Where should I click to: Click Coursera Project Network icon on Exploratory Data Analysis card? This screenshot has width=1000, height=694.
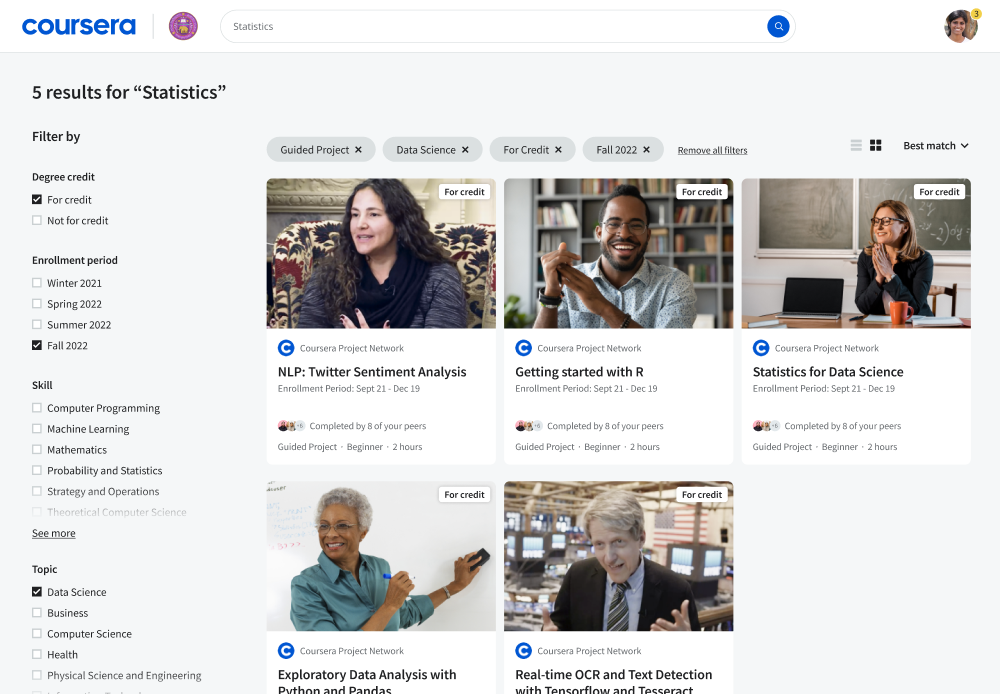[x=286, y=651]
